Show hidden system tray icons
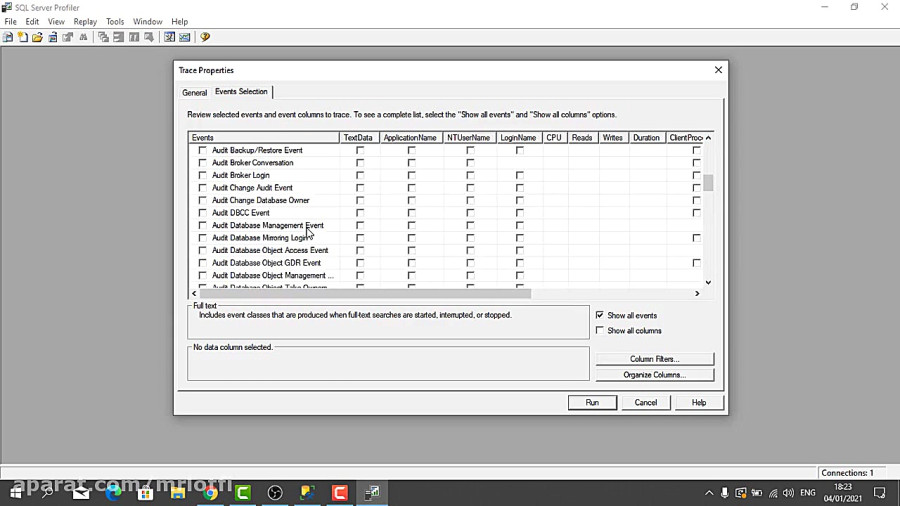 pos(709,493)
